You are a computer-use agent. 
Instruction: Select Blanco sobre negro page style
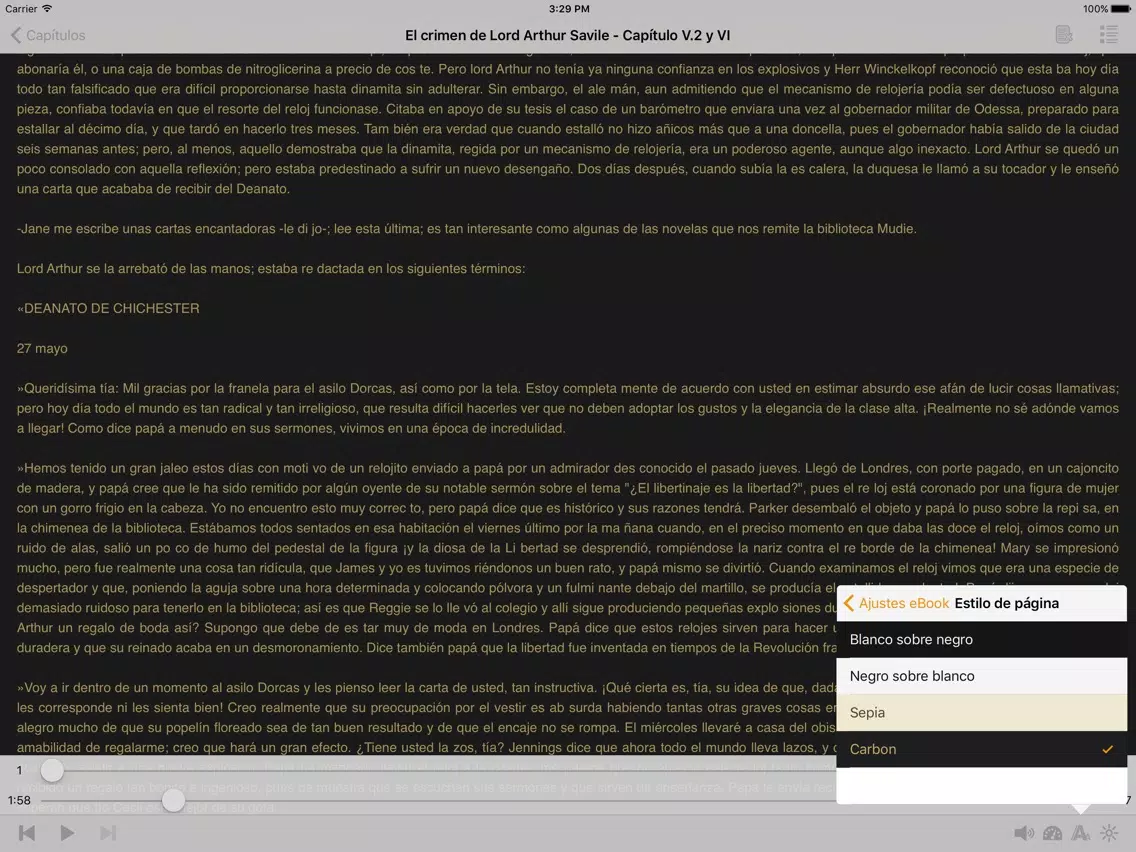(x=981, y=640)
